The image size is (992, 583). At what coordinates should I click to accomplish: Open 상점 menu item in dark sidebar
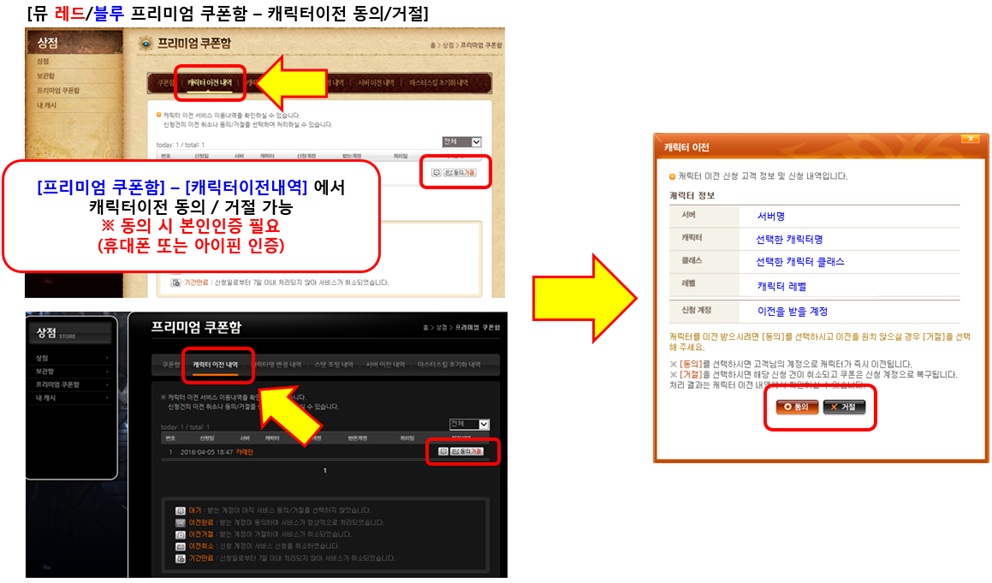pos(42,358)
